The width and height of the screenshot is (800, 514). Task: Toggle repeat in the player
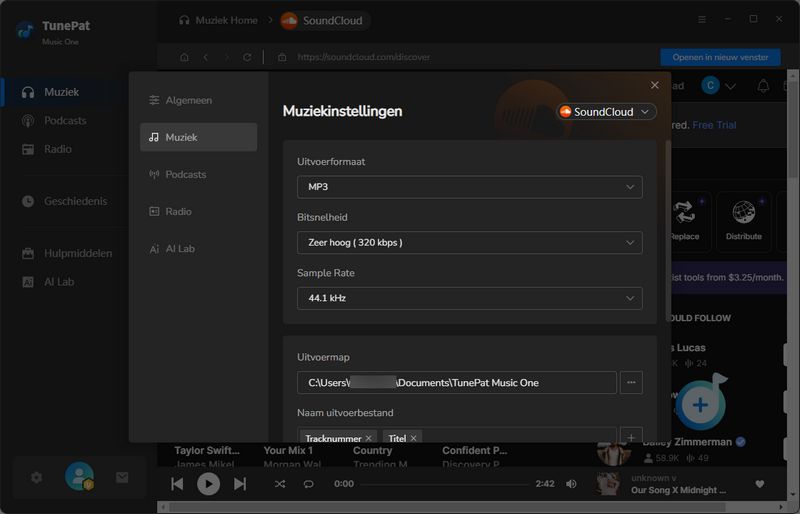click(308, 484)
